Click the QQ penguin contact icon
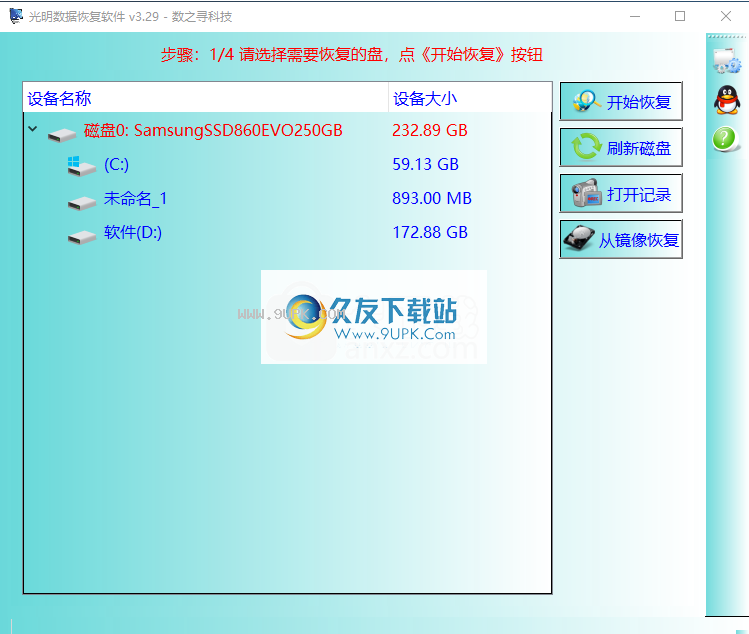The width and height of the screenshot is (749, 634). point(727,100)
